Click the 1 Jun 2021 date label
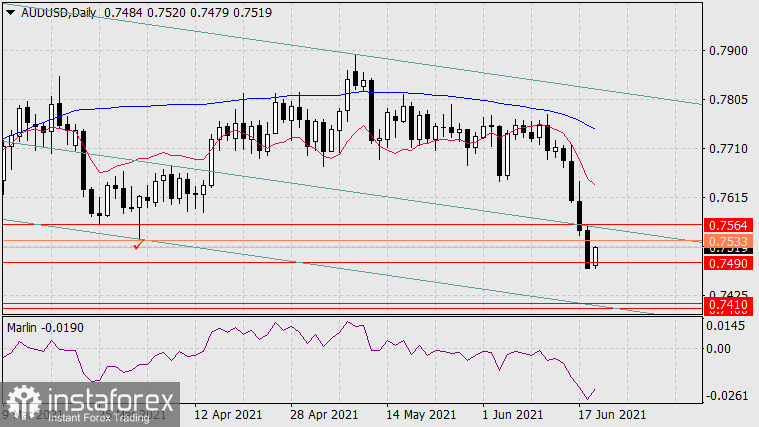The width and height of the screenshot is (759, 427). click(513, 415)
